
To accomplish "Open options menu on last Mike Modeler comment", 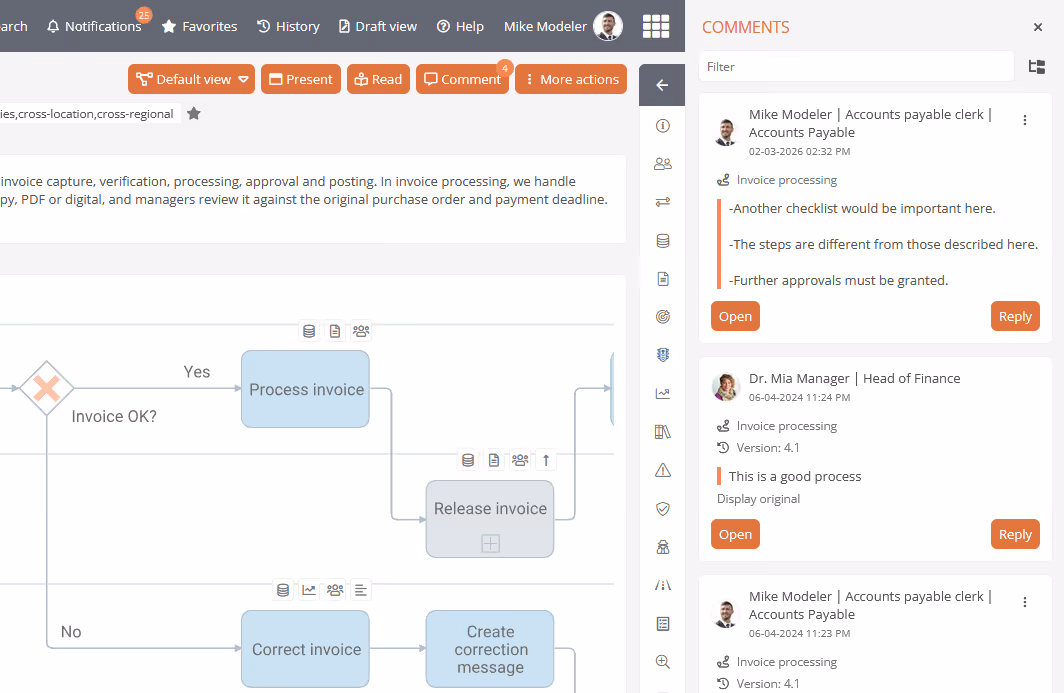I will (1025, 602).
